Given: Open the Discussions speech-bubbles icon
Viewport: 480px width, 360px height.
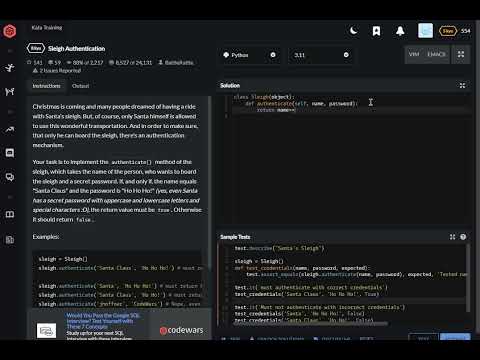Looking at the screenshot, I should (x=10, y=177).
